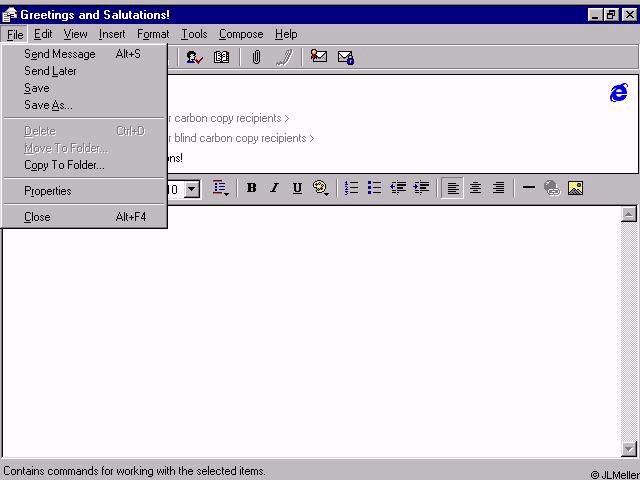Click the Insert Signature pen icon
Viewport: 640px width, 480px height.
click(284, 57)
